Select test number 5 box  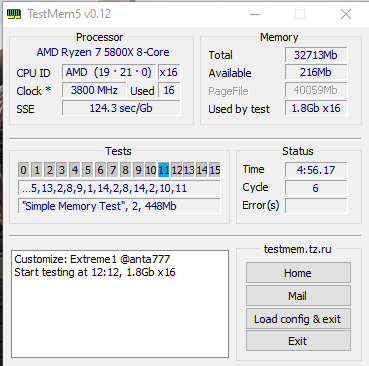click(87, 170)
